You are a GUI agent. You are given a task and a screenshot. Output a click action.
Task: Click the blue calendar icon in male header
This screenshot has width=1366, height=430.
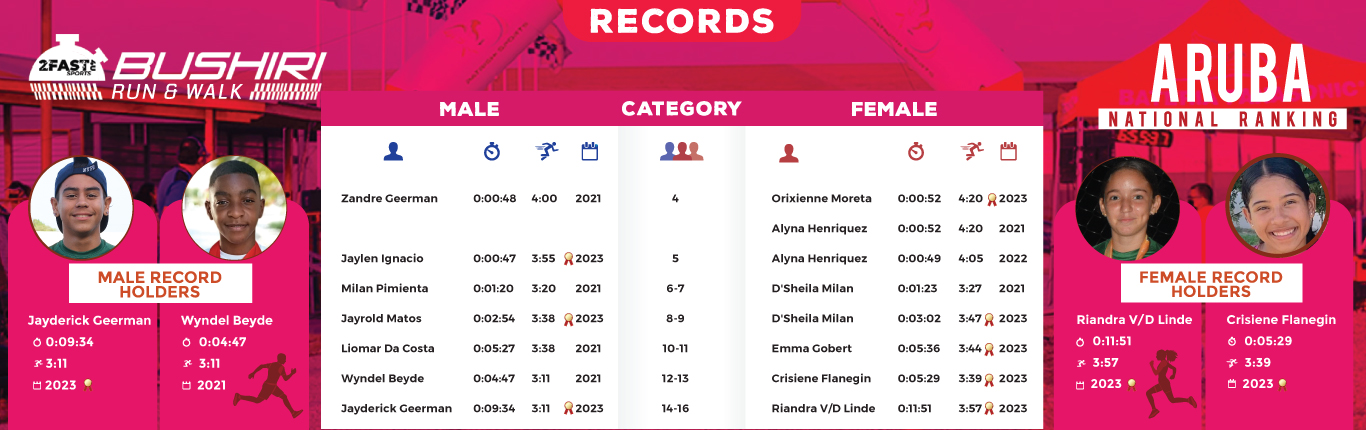[x=589, y=152]
